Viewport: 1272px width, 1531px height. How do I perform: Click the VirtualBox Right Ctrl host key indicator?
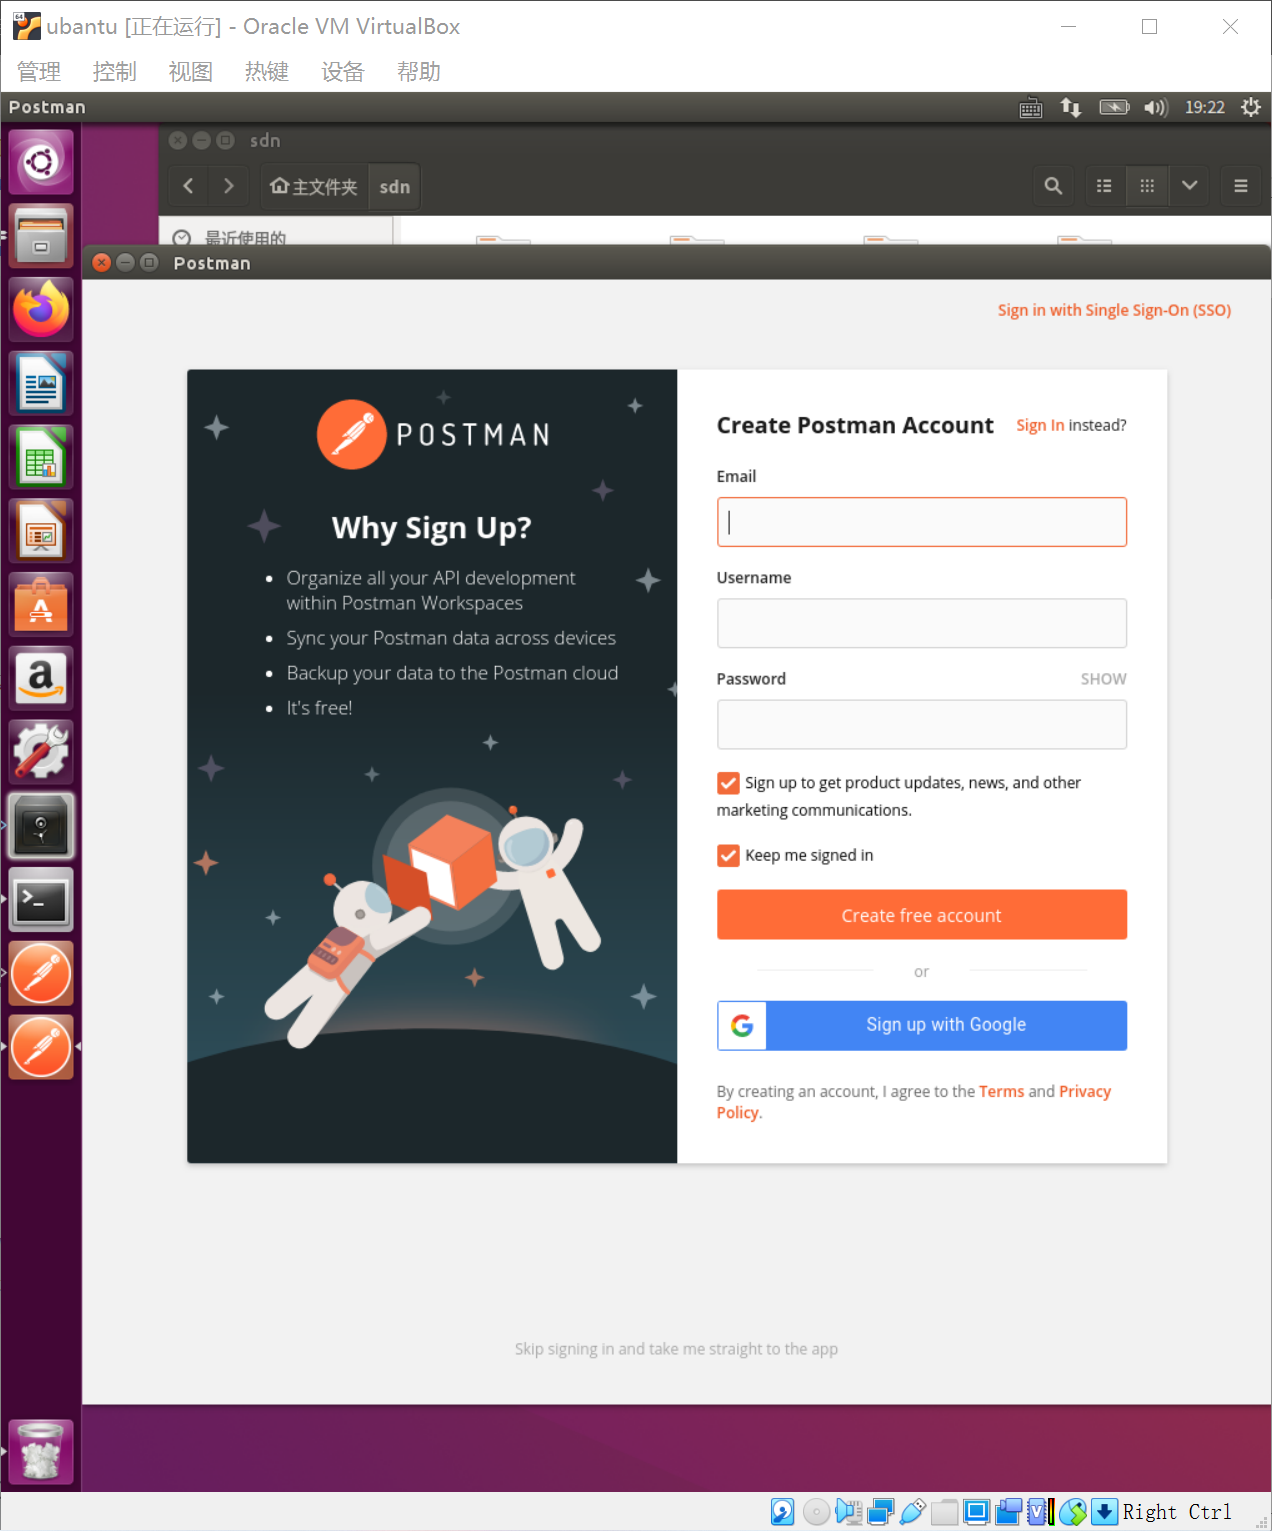point(1177,1512)
